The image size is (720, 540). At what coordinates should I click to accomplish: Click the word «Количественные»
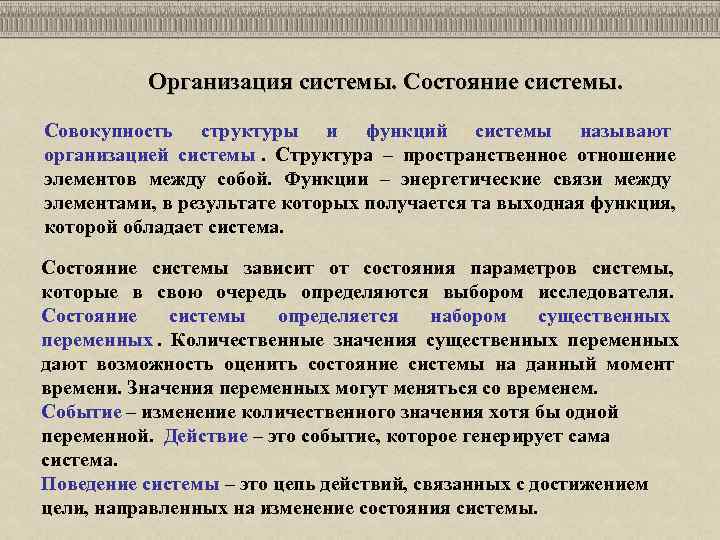pyautogui.click(x=247, y=341)
